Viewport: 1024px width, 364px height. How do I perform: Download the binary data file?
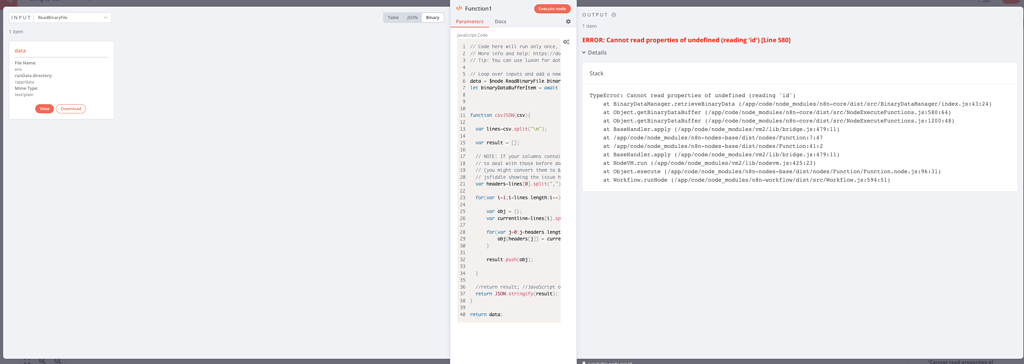click(71, 108)
